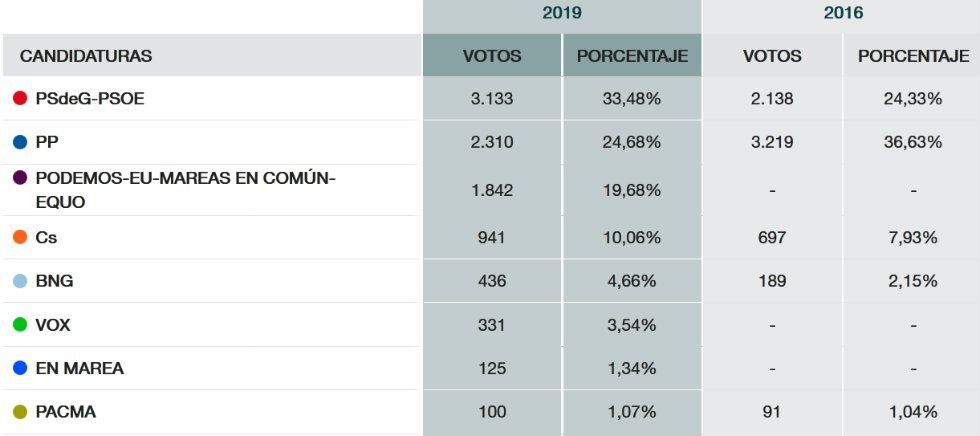The height and width of the screenshot is (436, 980).
Task: Click the 2016 VOTOS column header
Action: click(772, 56)
